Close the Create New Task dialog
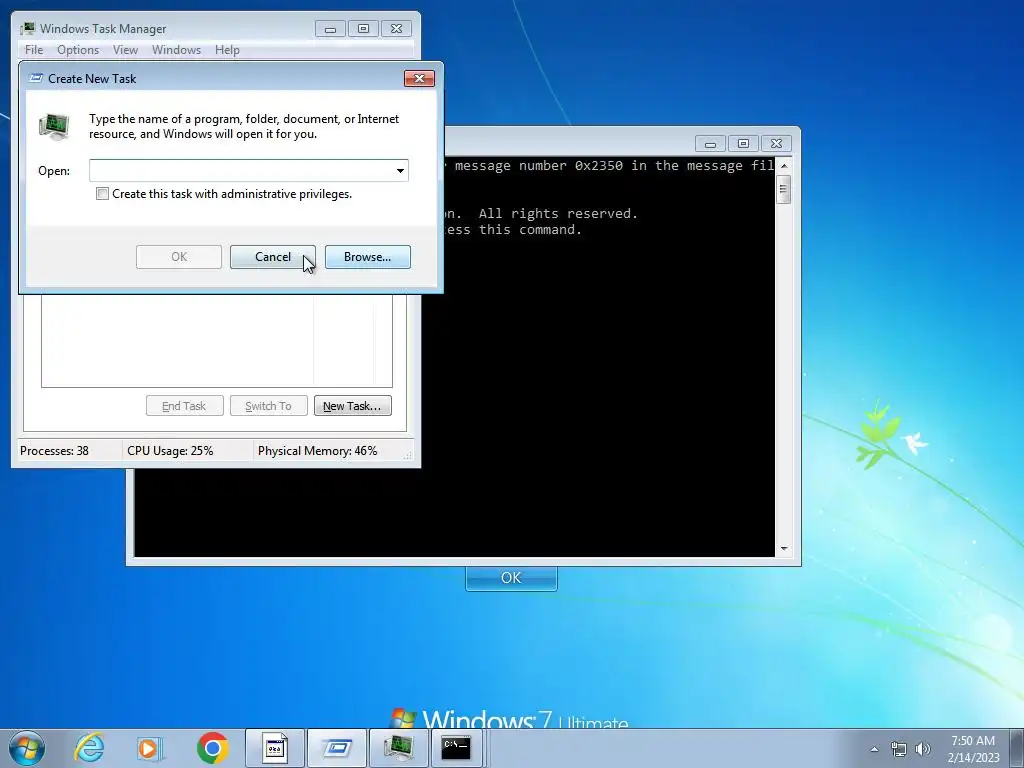The image size is (1024, 768). click(419, 78)
